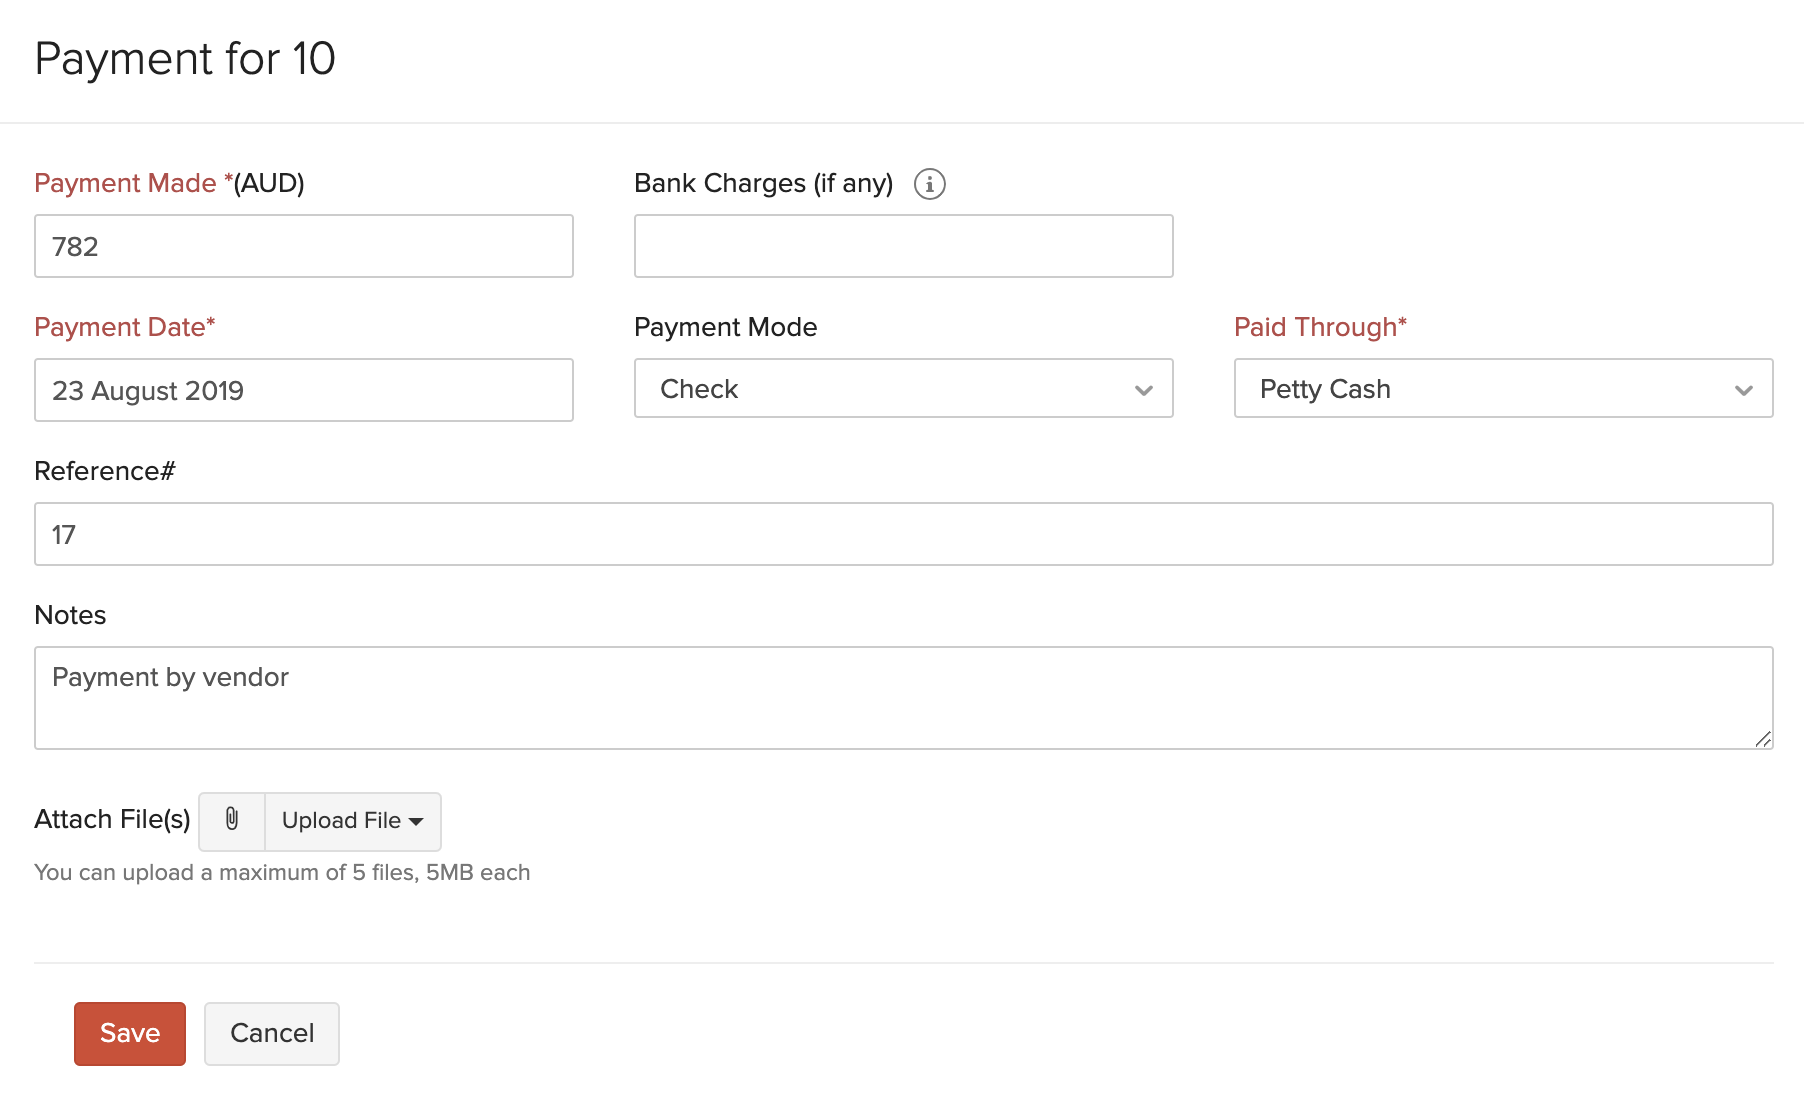Click the Save button
Viewport: 1804px width, 1100px height.
point(129,1033)
